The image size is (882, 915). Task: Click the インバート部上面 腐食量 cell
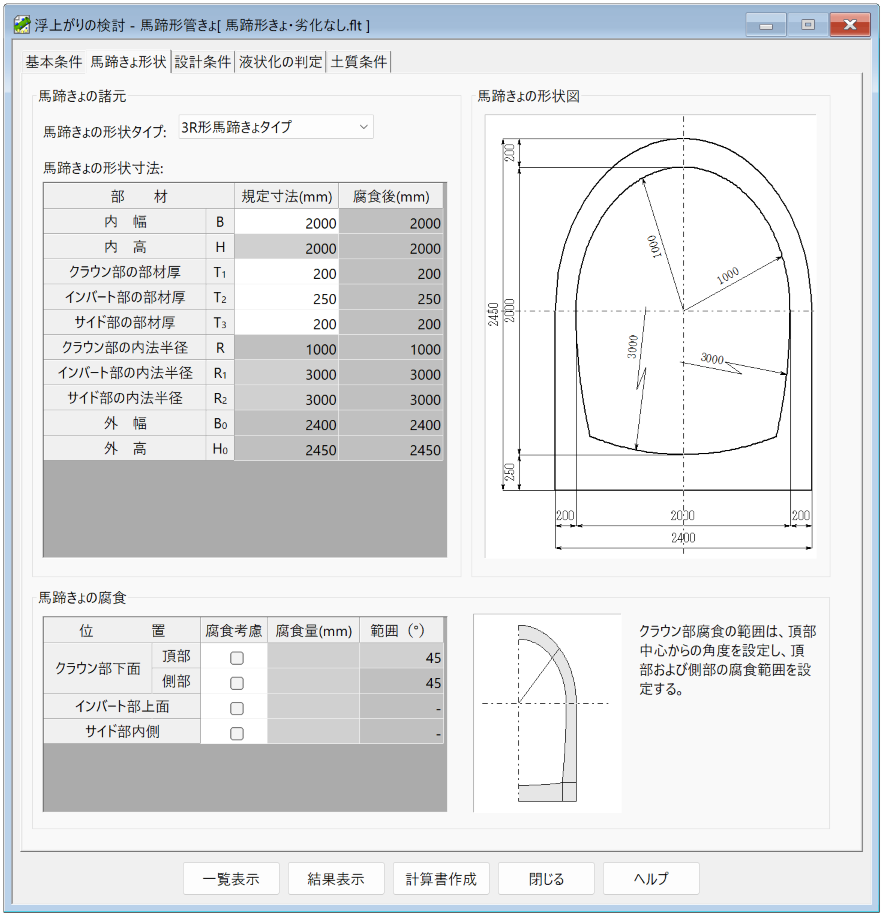point(313,707)
